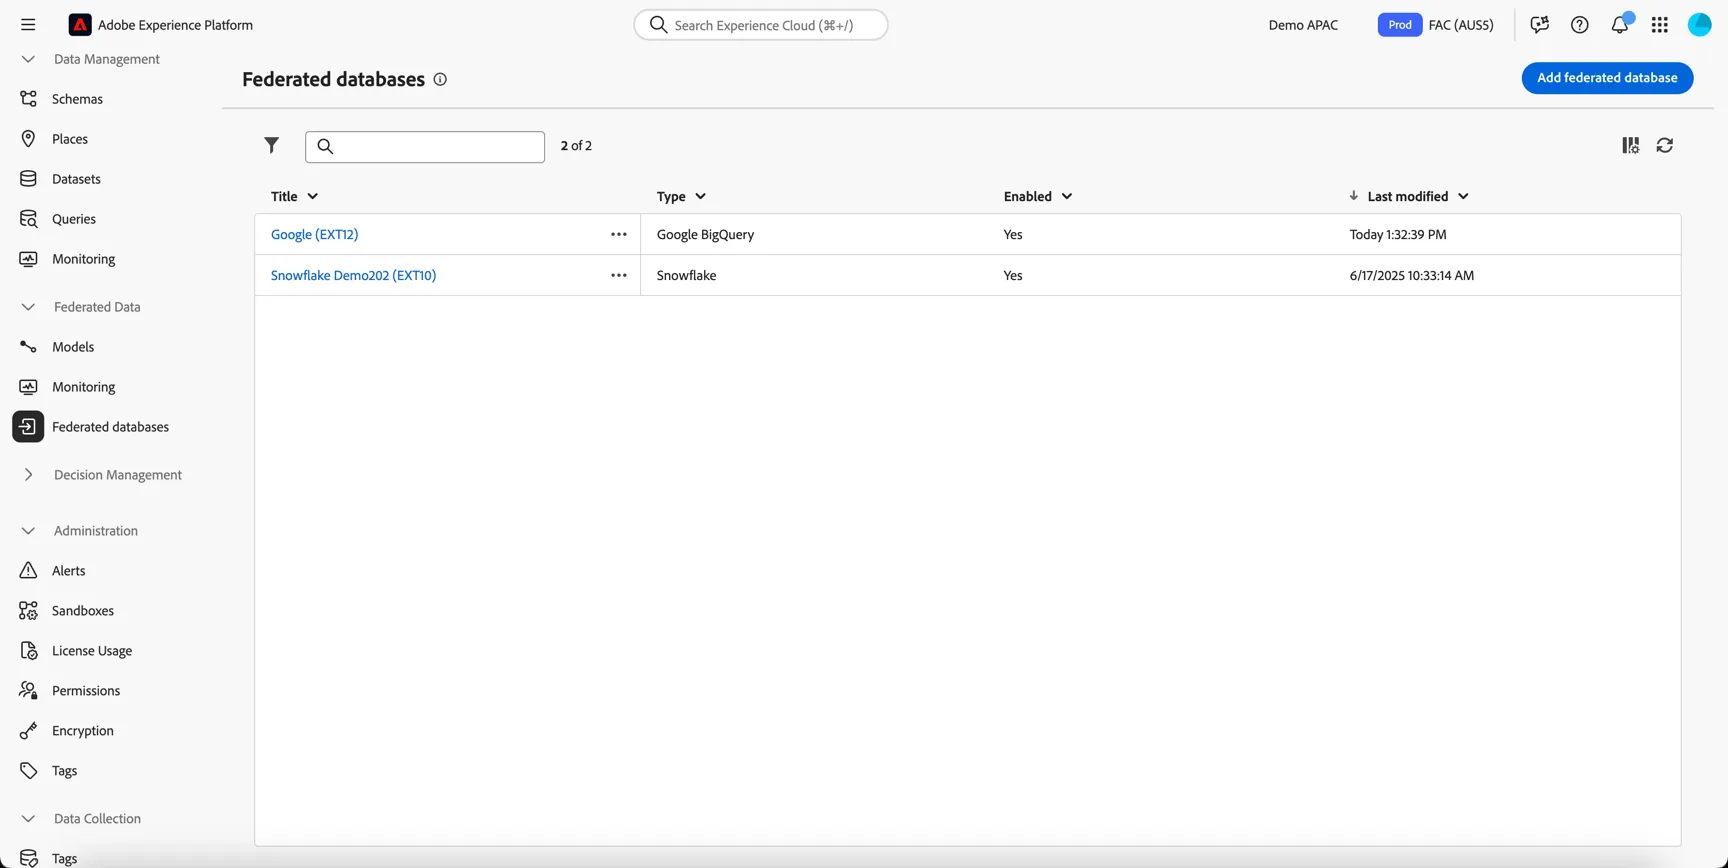Click the Queries sidebar icon

tap(28, 219)
